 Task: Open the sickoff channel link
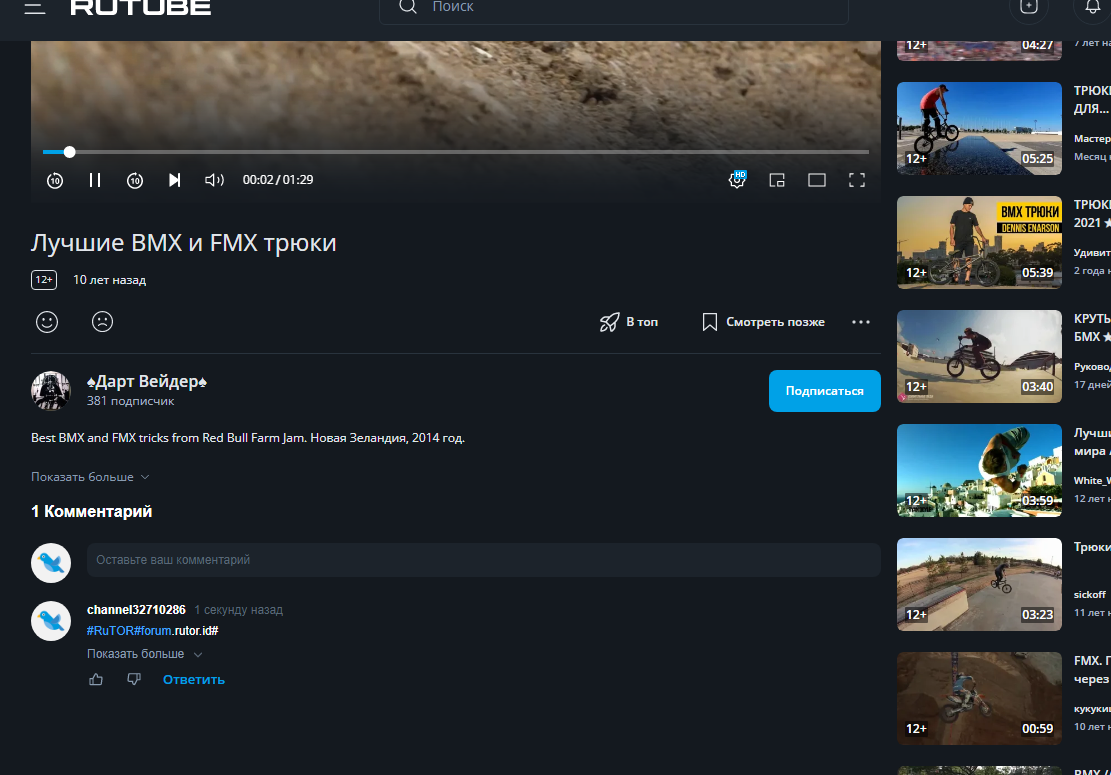[x=1090, y=594]
